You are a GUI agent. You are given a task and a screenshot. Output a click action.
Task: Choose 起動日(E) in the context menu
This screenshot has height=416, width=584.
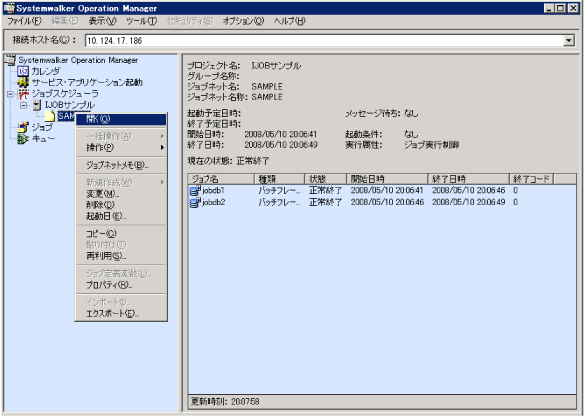pos(121,216)
